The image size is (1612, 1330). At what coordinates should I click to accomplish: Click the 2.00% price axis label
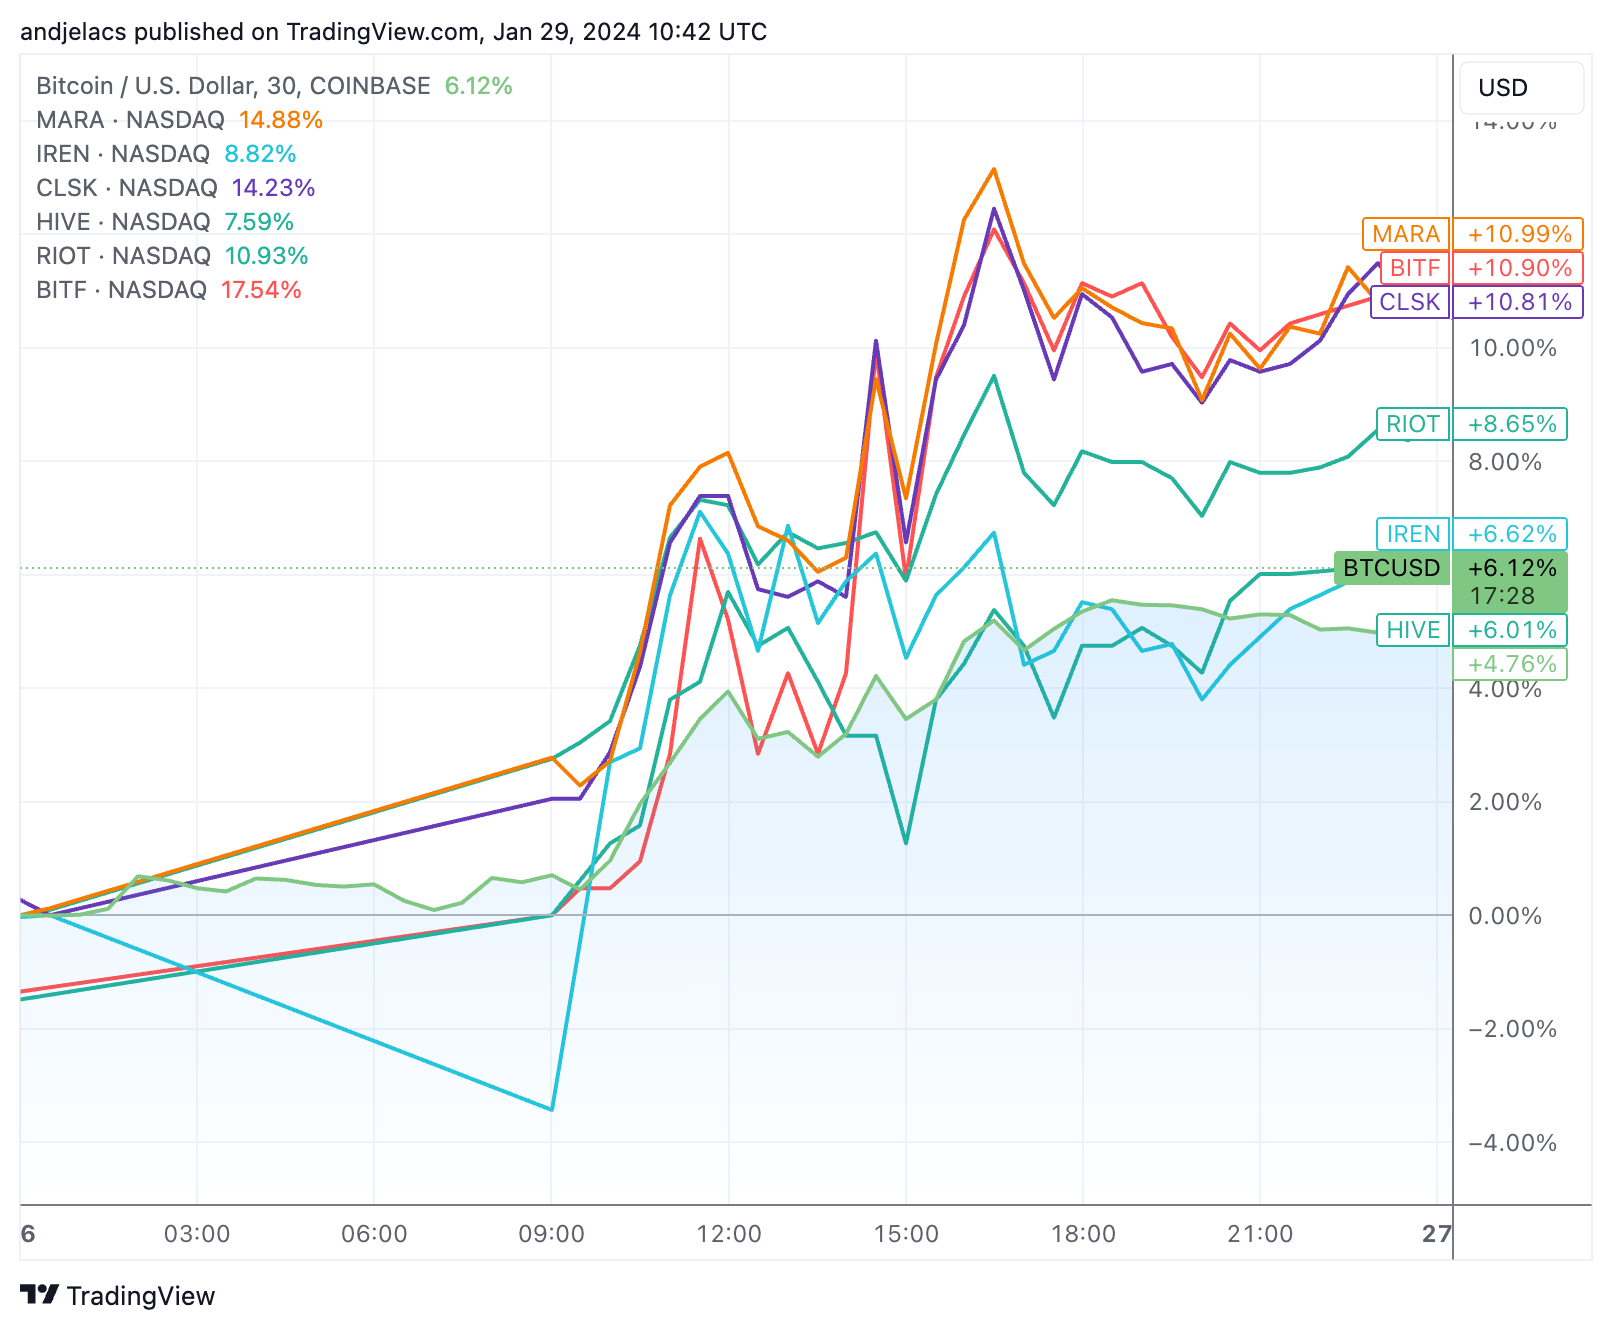(1505, 802)
